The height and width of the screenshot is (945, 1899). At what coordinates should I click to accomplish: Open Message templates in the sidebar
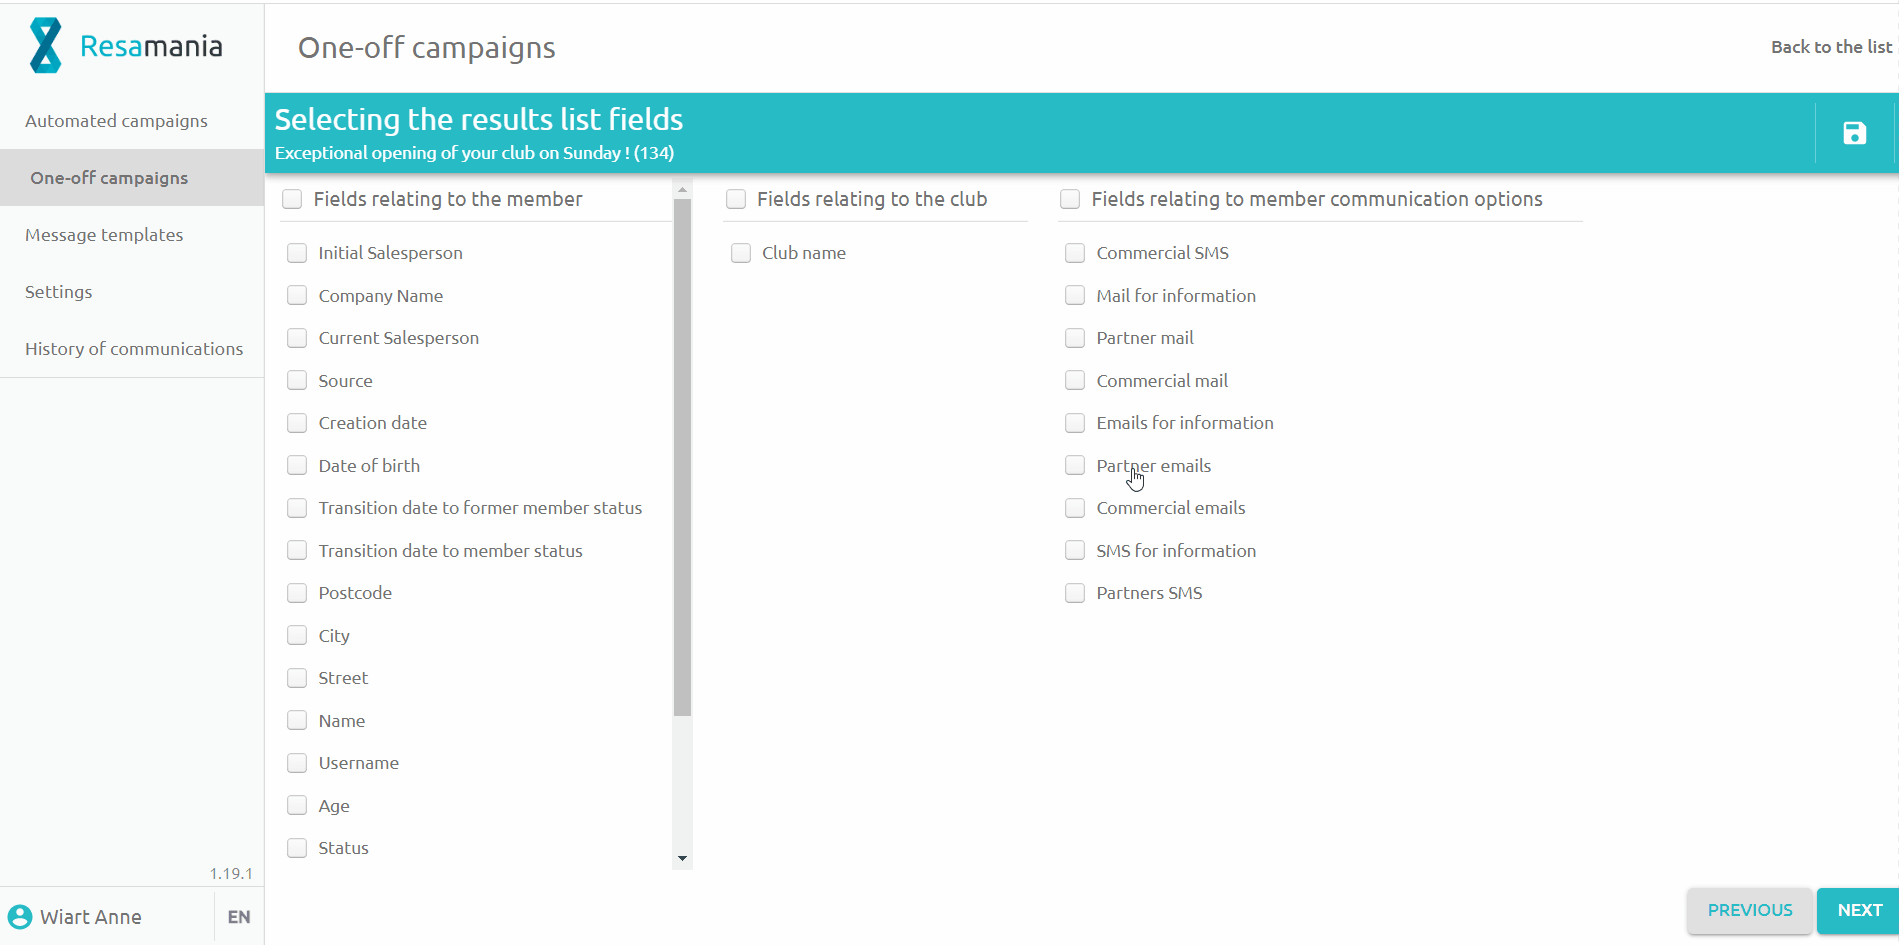tap(104, 235)
